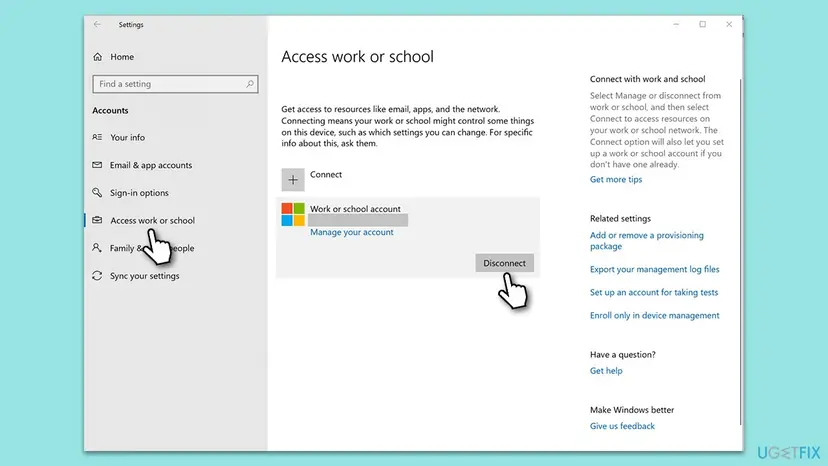Minimize the Settings window
Screen dimensions: 828x466
[x=676, y=24]
